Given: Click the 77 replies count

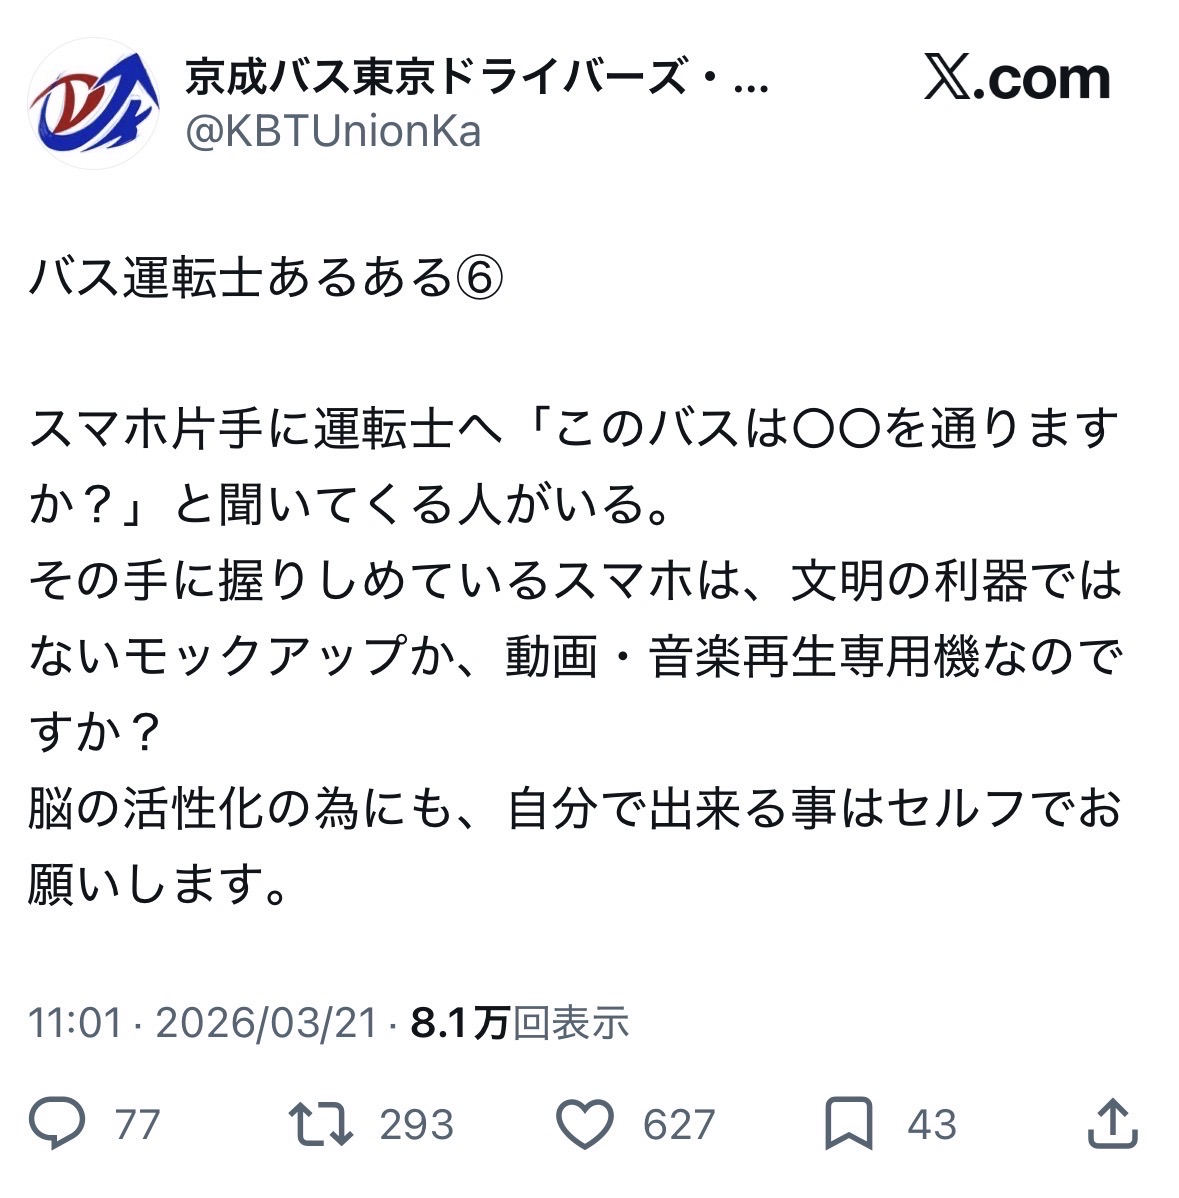Looking at the screenshot, I should click(x=138, y=1124).
